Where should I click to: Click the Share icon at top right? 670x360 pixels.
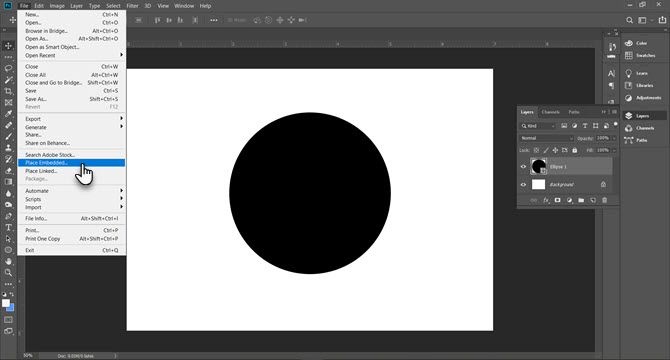(662, 20)
